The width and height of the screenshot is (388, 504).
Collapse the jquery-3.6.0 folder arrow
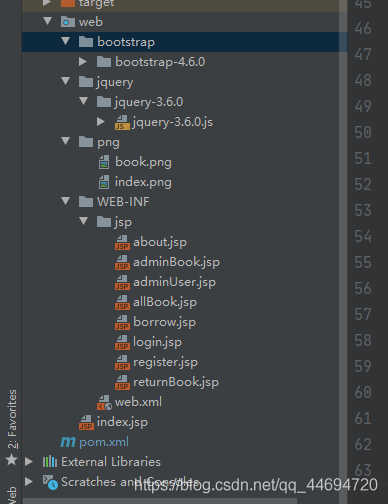[x=84, y=101]
